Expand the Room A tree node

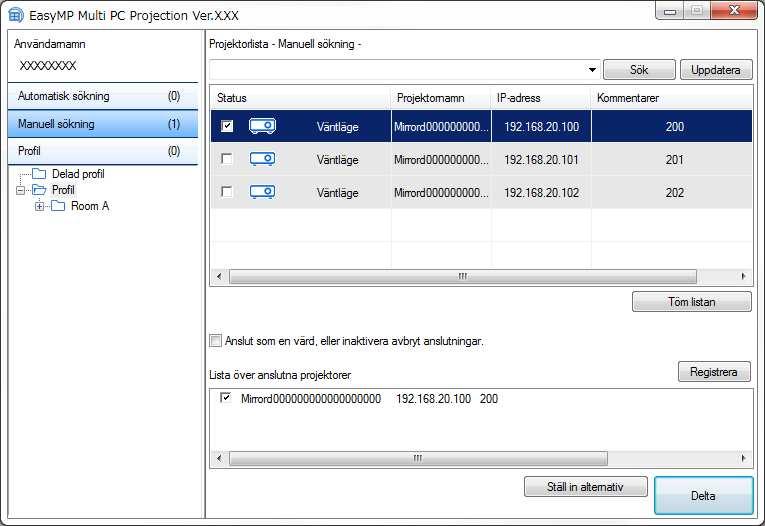click(40, 206)
